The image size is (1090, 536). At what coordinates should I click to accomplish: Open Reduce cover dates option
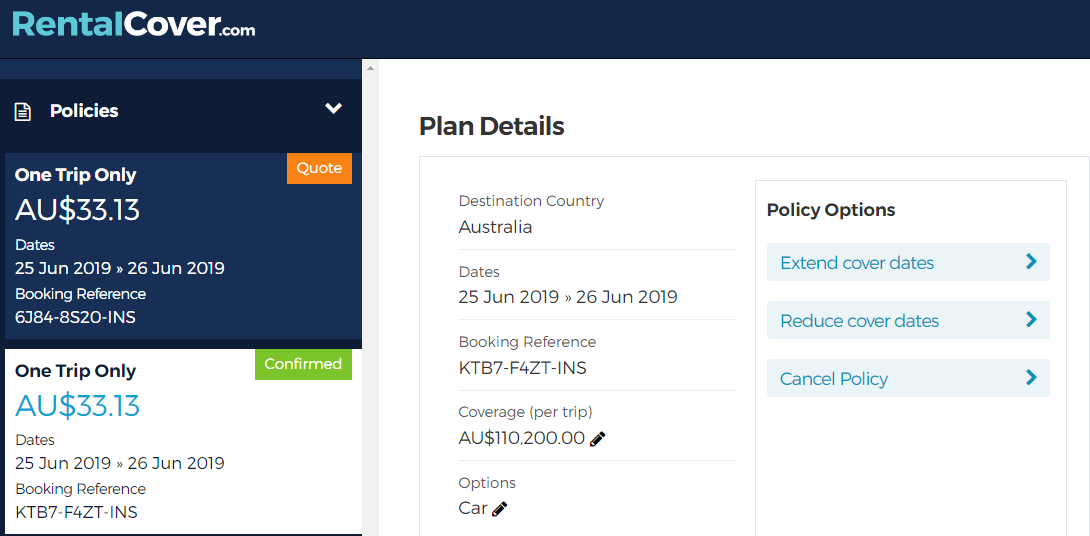[x=908, y=320]
